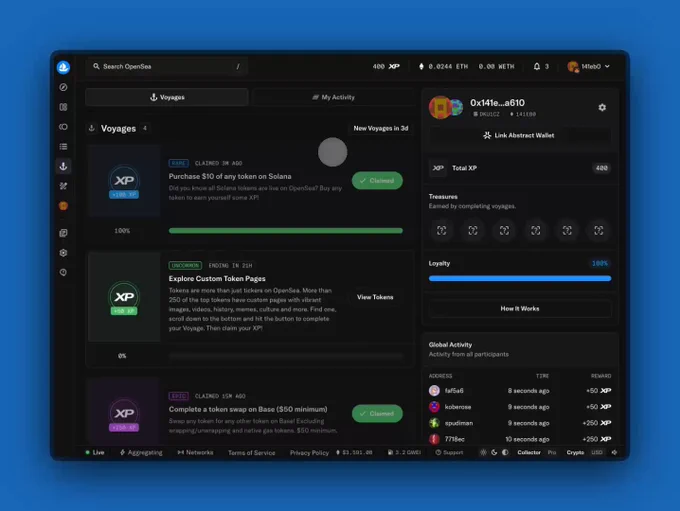
Task: Switch to dark theme moon icon
Action: click(494, 452)
